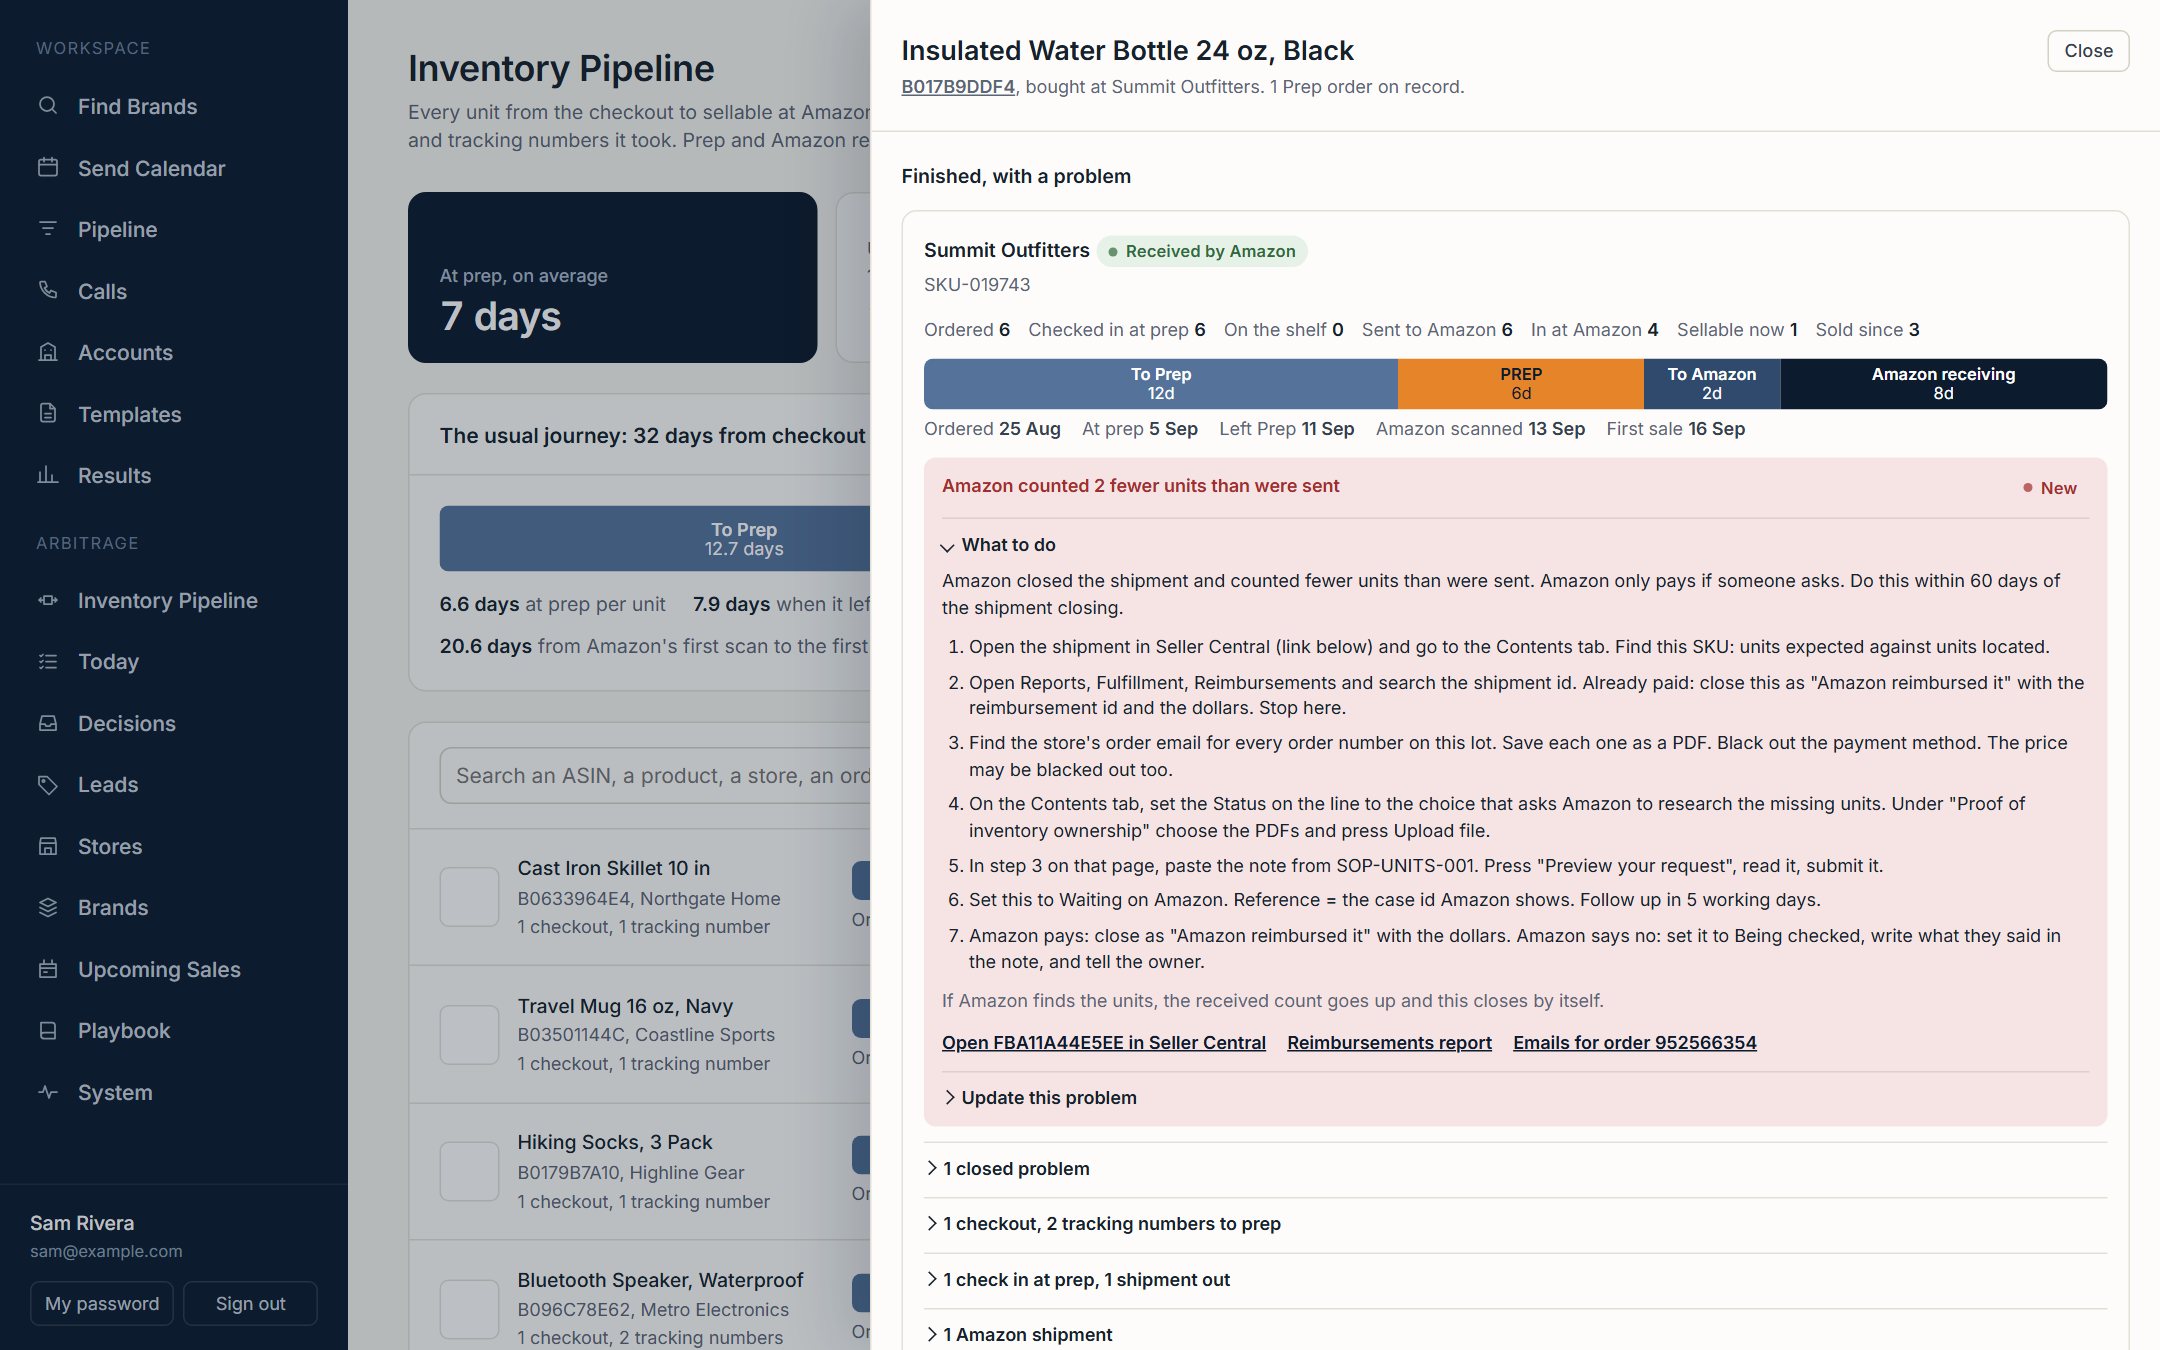Click the Playbook book icon
This screenshot has width=2160, height=1350.
pos(48,1031)
